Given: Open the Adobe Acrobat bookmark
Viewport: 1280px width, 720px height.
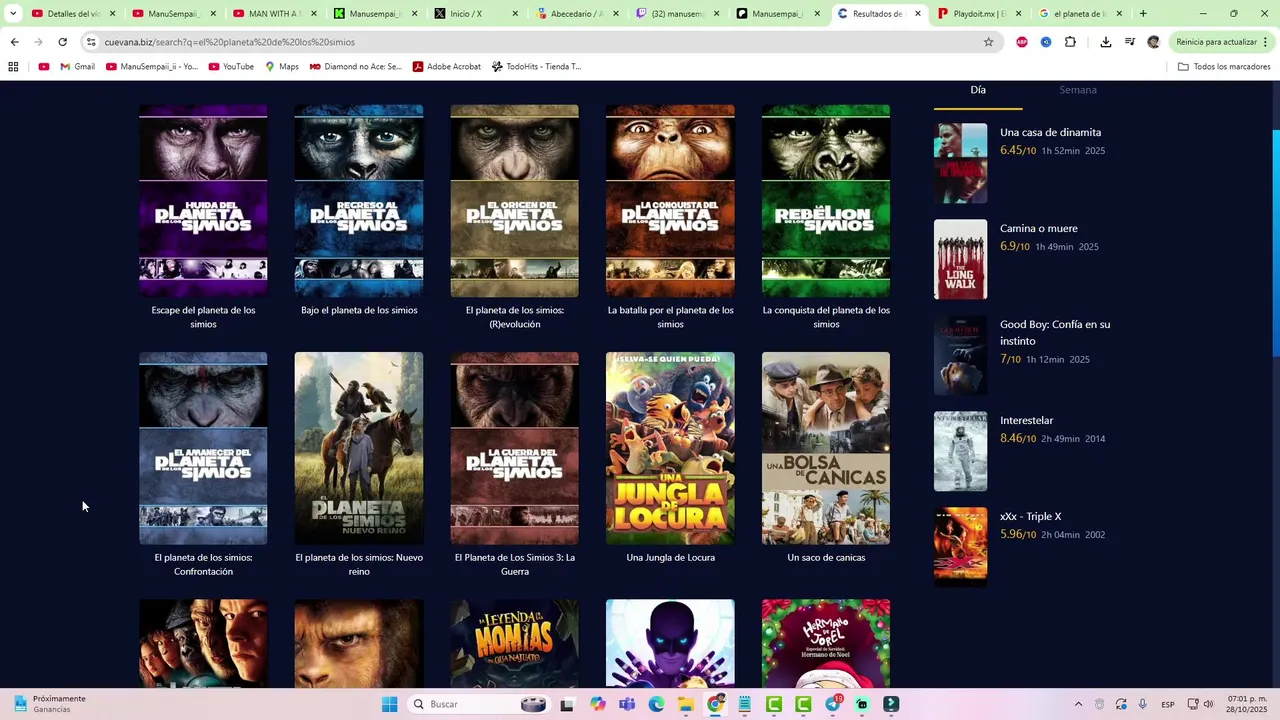Looking at the screenshot, I should [446, 67].
